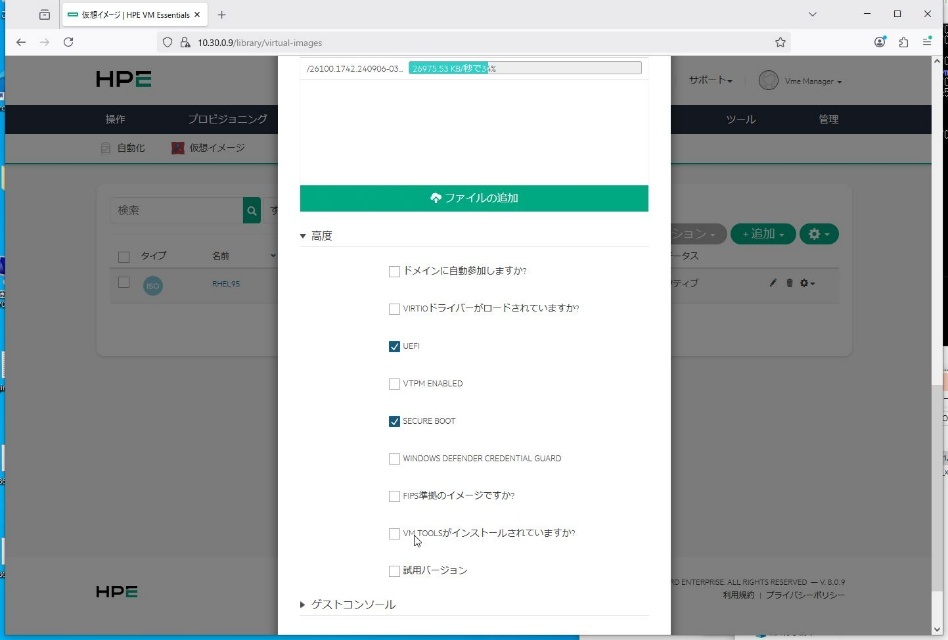Check Windows Defender Credential Guard option
The width and height of the screenshot is (948, 640).
coord(394,459)
